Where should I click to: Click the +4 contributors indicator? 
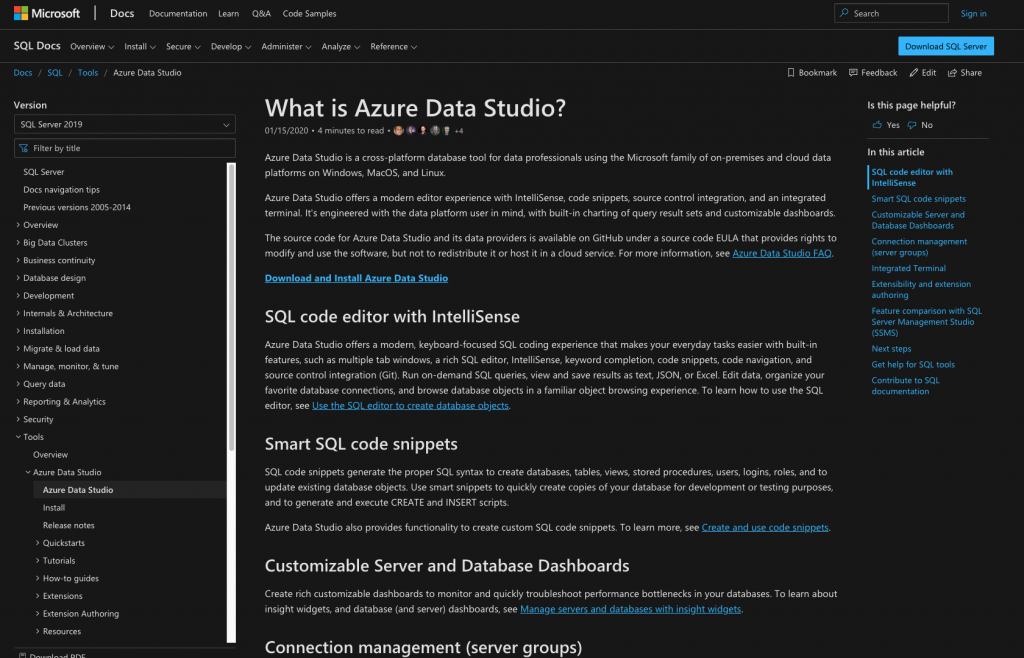(x=459, y=131)
